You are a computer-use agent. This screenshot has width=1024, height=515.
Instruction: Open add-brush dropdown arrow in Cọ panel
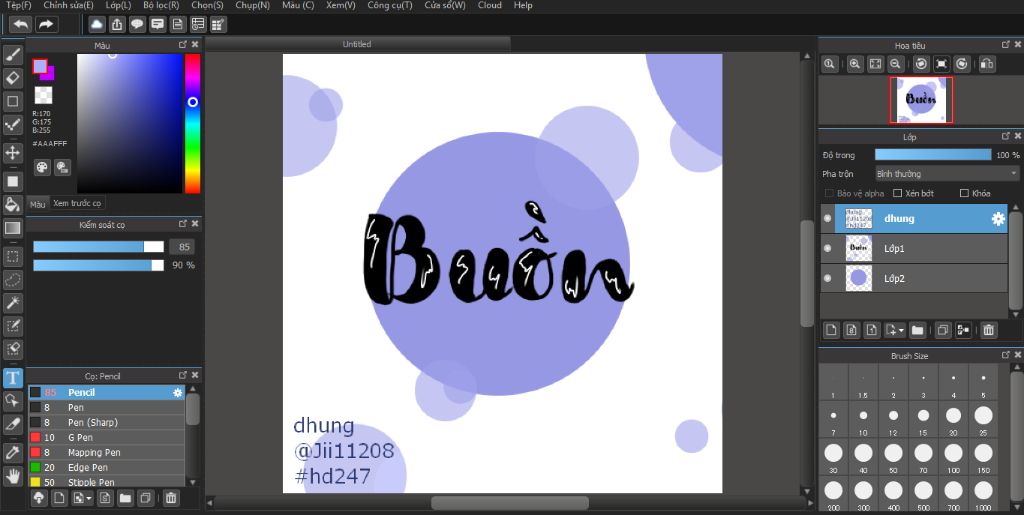pos(89,499)
